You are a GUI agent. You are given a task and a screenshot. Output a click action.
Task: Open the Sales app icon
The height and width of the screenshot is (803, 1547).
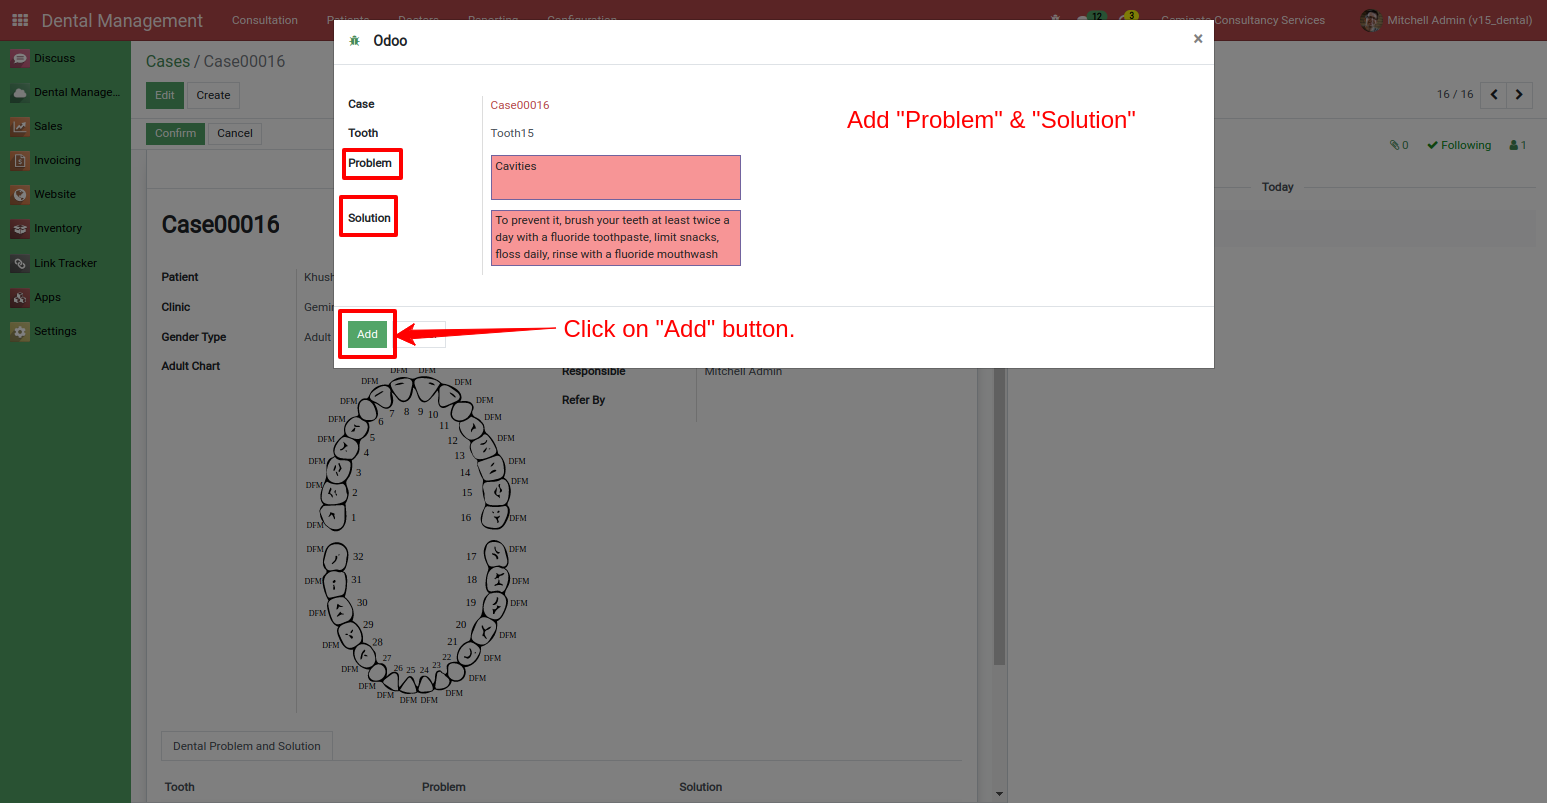pos(20,127)
